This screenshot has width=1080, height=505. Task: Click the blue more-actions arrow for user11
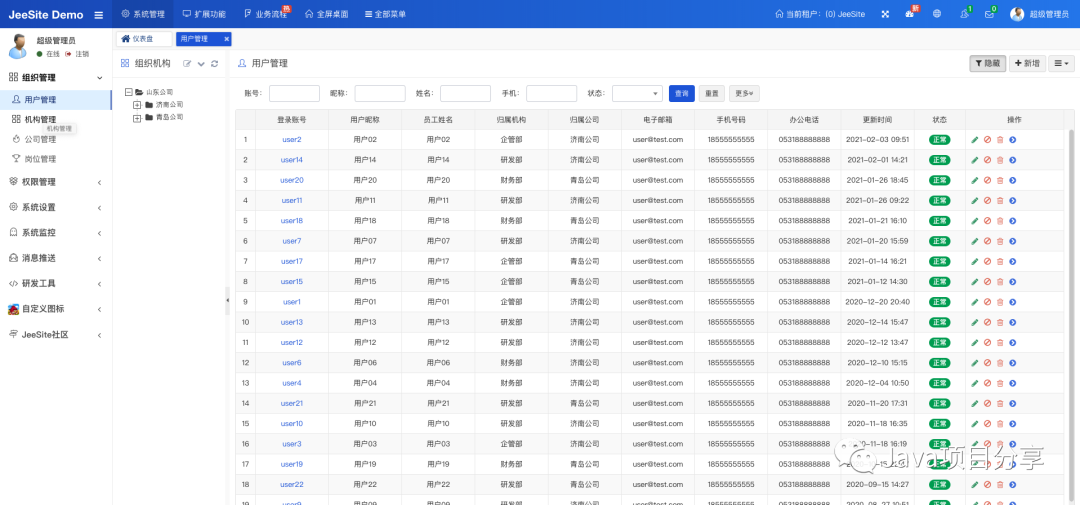pos(1012,200)
